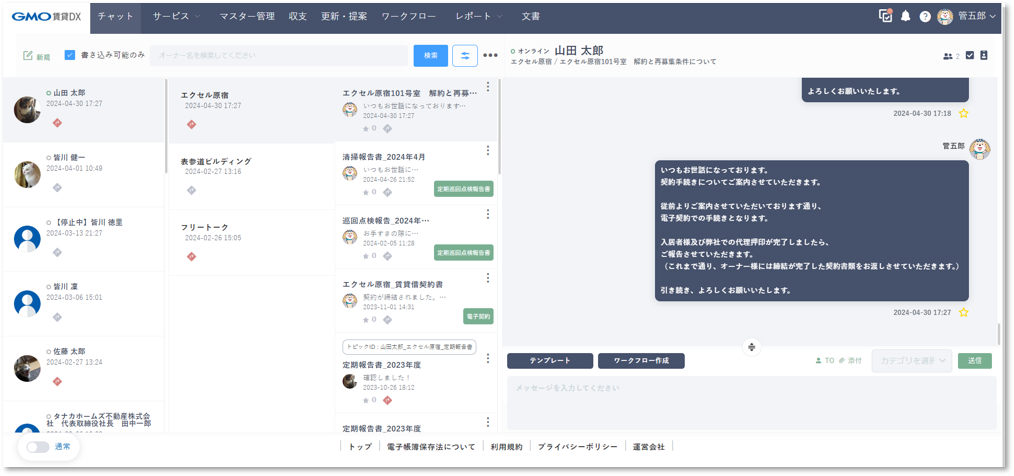Open the help question mark icon
1014x476 pixels.
925,17
